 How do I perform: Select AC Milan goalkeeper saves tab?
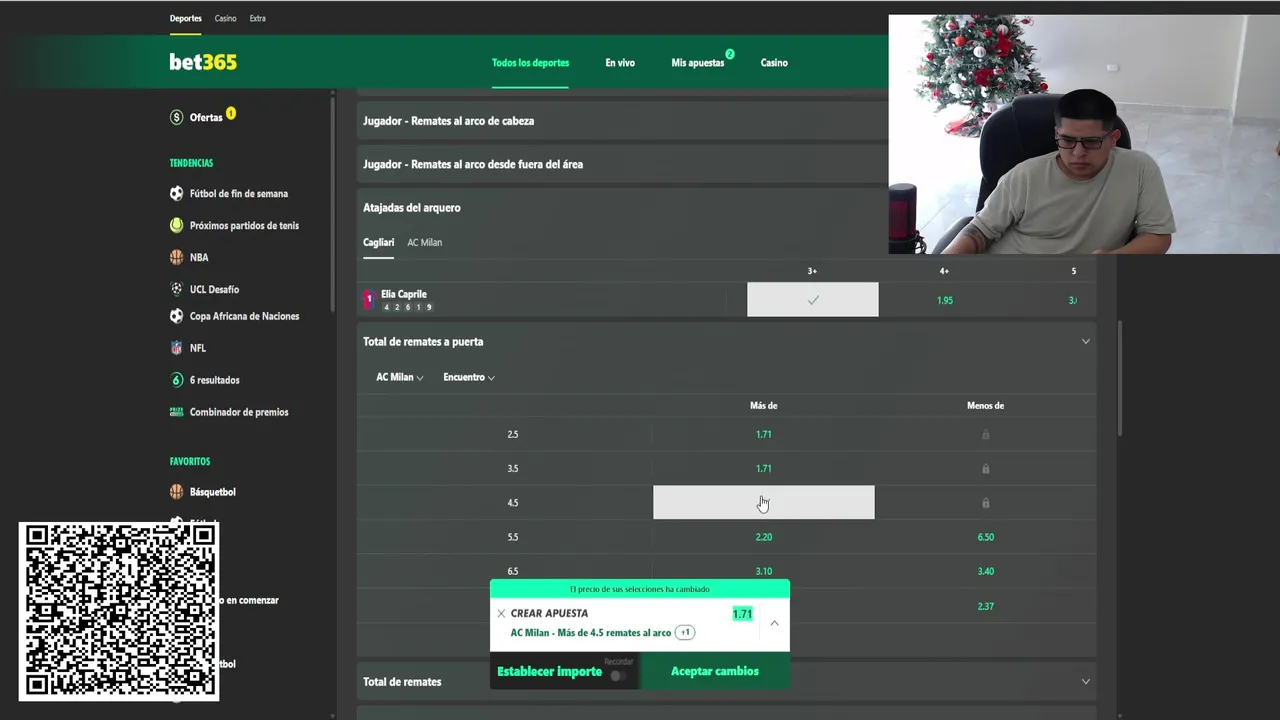(425, 242)
